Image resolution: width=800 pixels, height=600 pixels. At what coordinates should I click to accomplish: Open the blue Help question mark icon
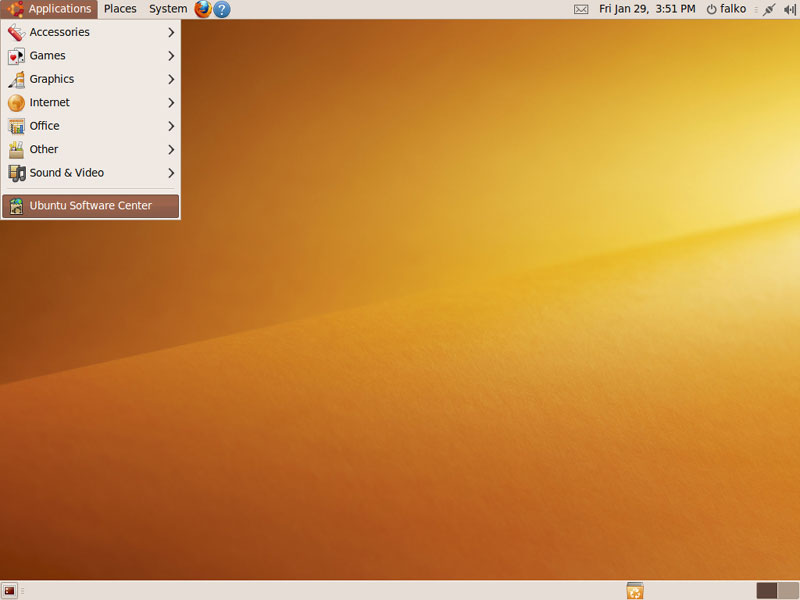pos(222,9)
